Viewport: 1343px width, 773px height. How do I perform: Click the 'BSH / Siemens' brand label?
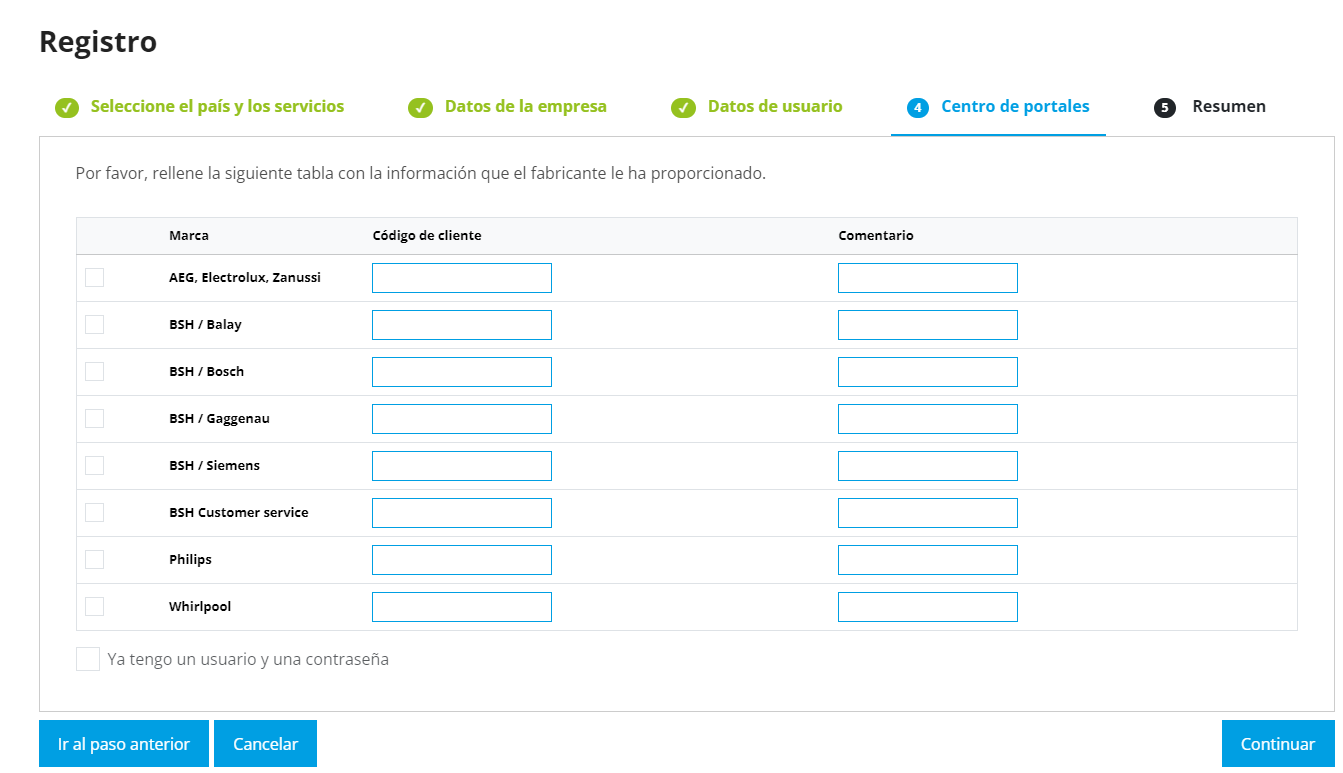[214, 466]
